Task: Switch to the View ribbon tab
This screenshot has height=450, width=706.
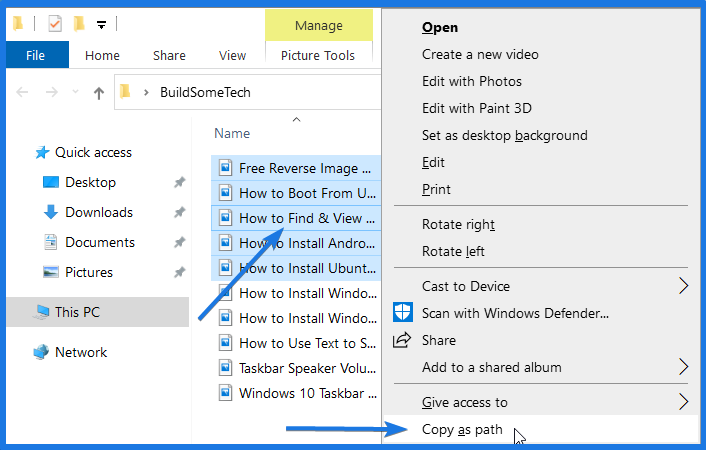Action: [x=232, y=55]
